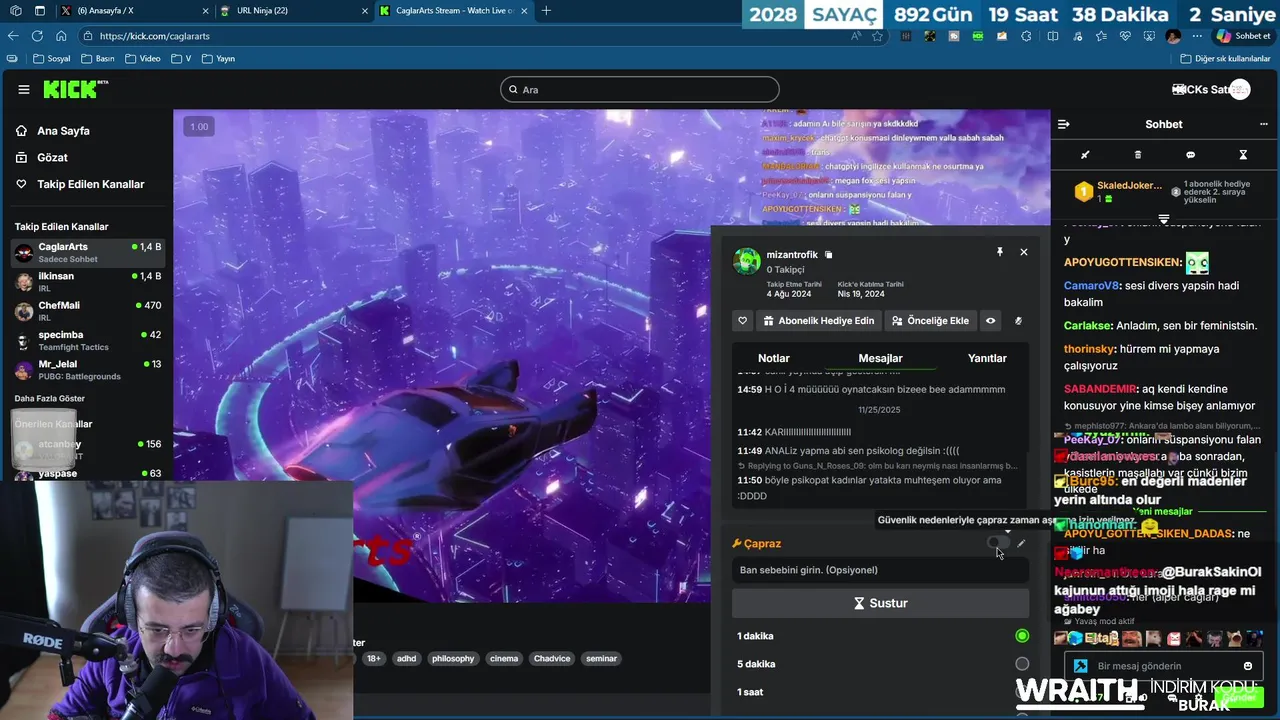Image resolution: width=1280 pixels, height=720 pixels.
Task: Open the Video bookmarks folder
Action: (x=142, y=58)
